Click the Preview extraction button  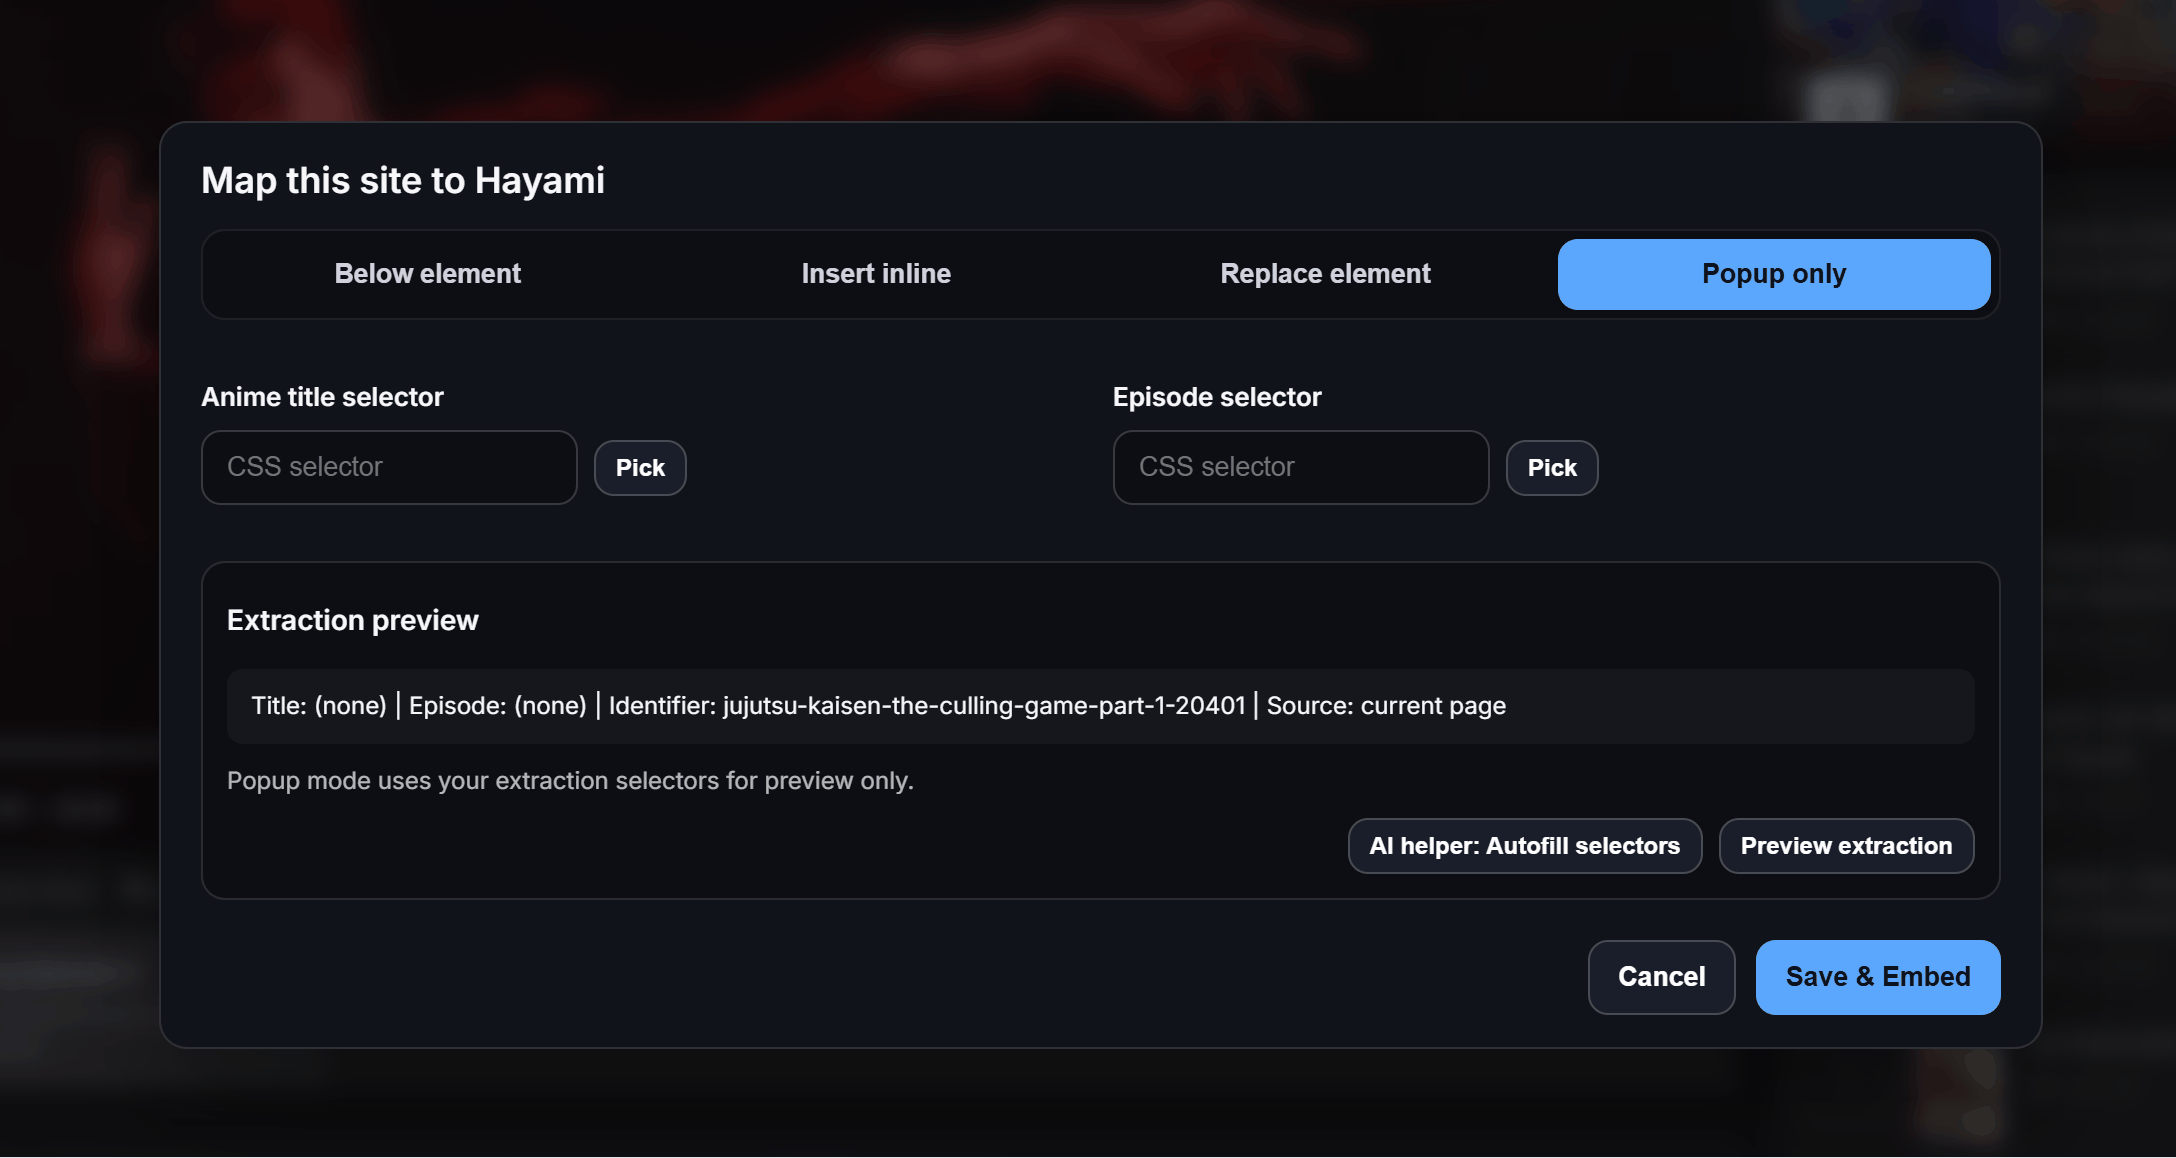(x=1846, y=846)
